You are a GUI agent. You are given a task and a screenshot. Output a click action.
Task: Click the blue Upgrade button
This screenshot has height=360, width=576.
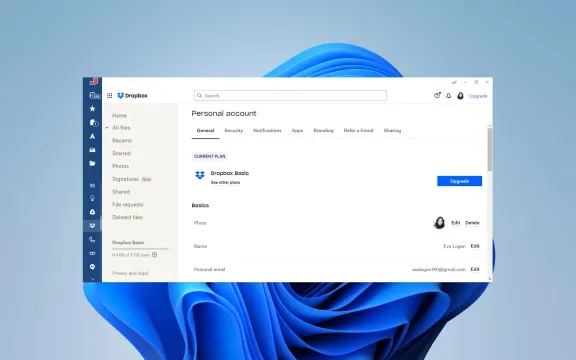click(x=459, y=181)
